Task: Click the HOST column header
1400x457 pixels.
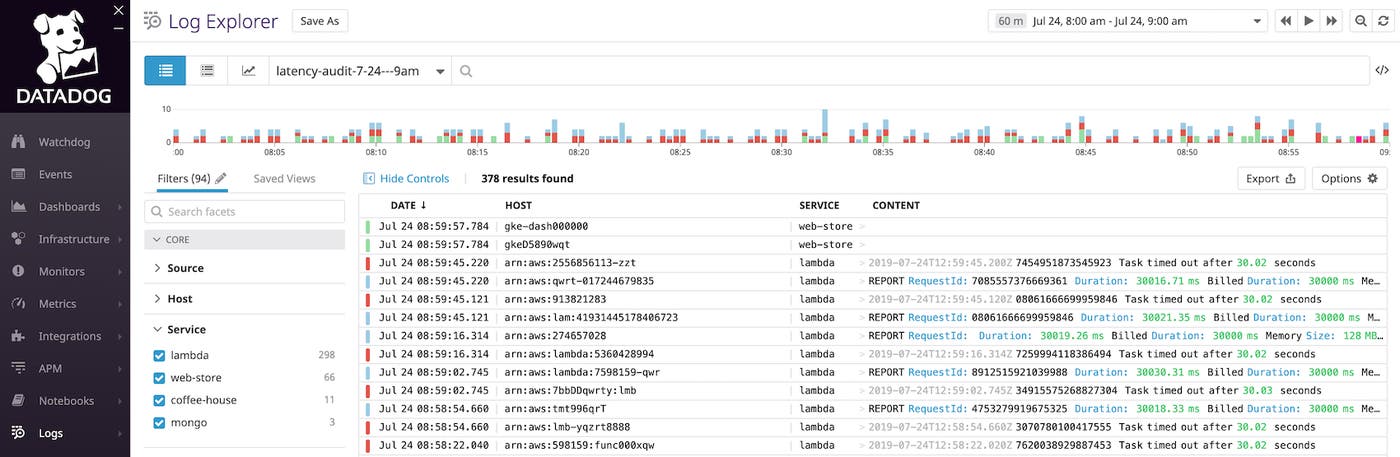Action: [518, 206]
